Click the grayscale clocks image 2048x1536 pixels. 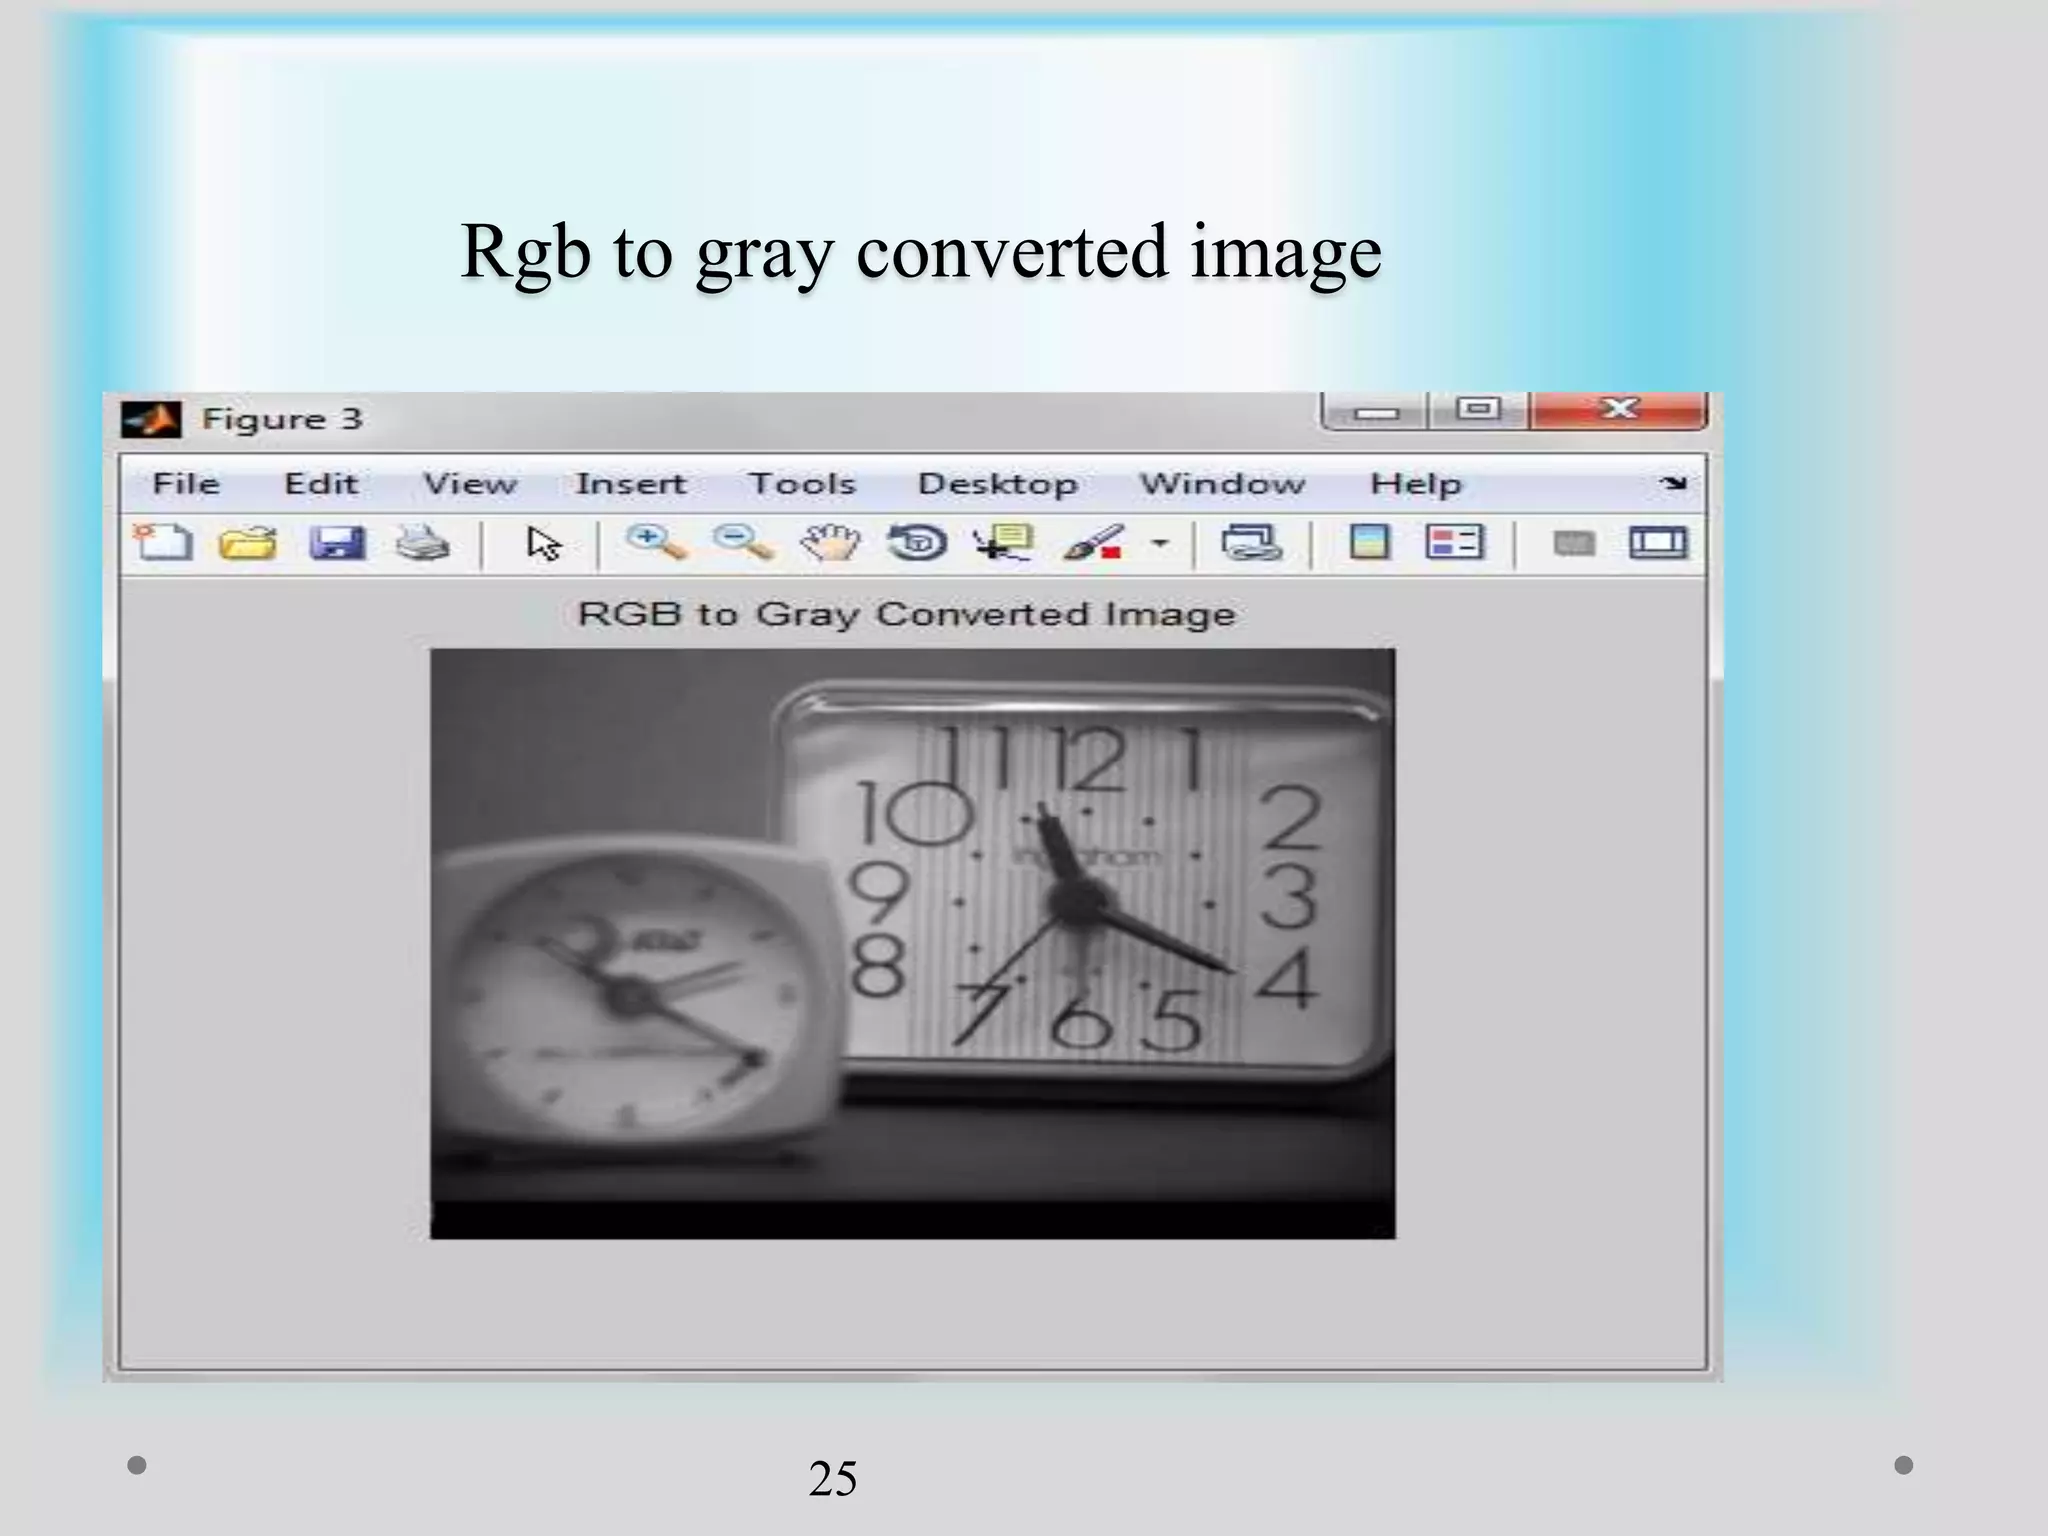click(x=913, y=943)
